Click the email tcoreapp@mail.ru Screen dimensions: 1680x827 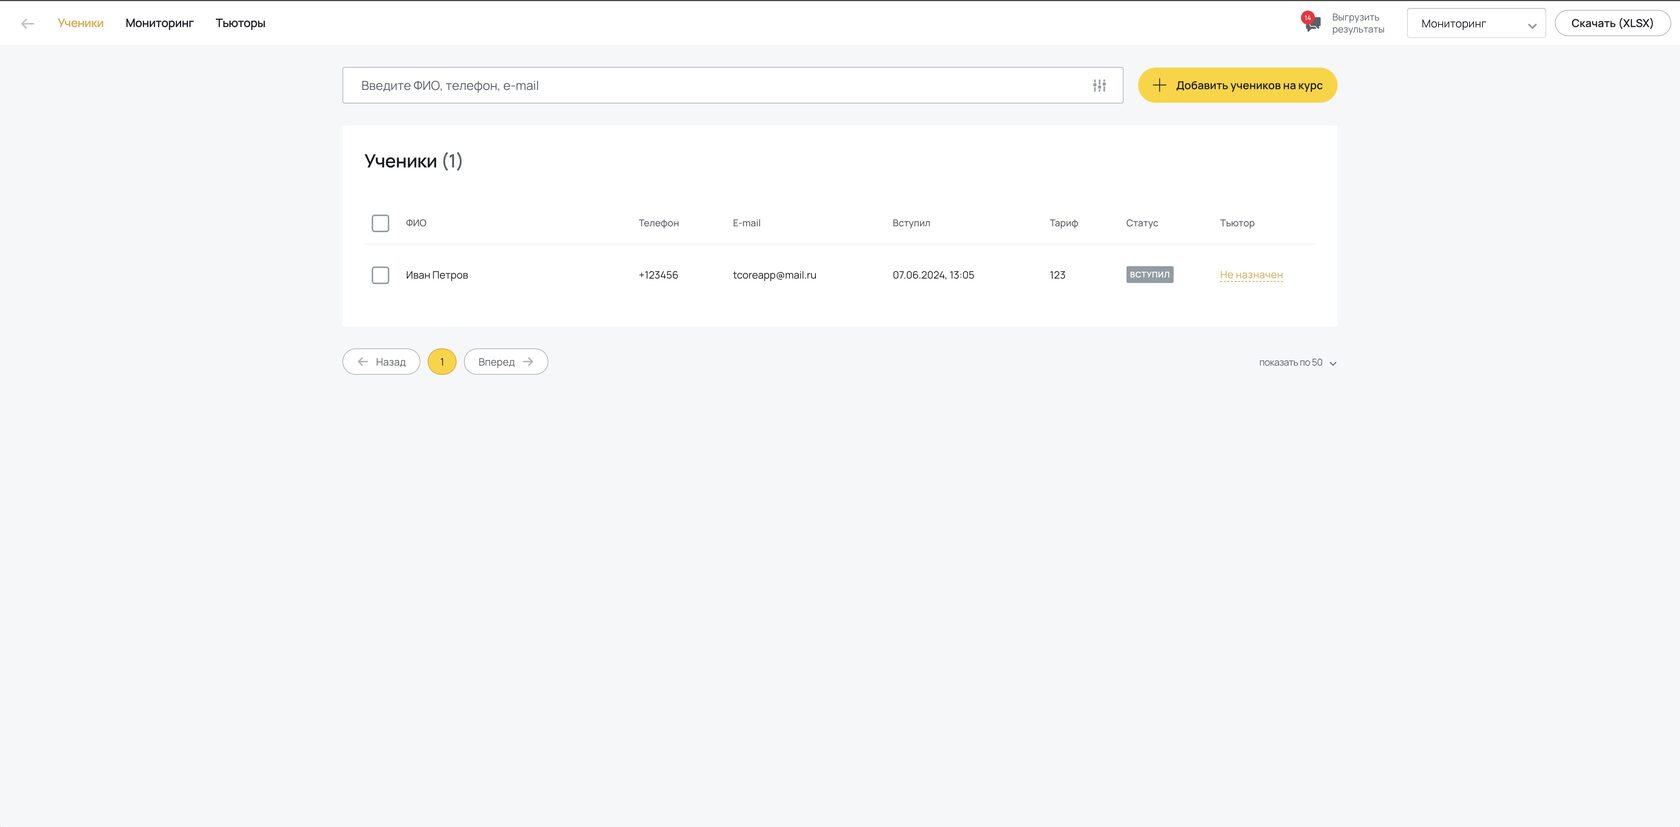(774, 275)
